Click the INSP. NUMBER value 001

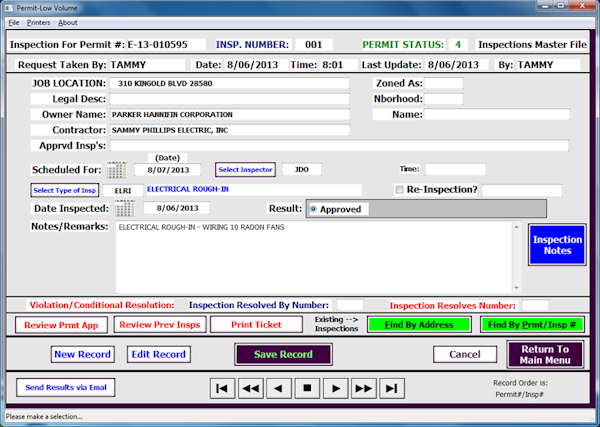tap(314, 44)
